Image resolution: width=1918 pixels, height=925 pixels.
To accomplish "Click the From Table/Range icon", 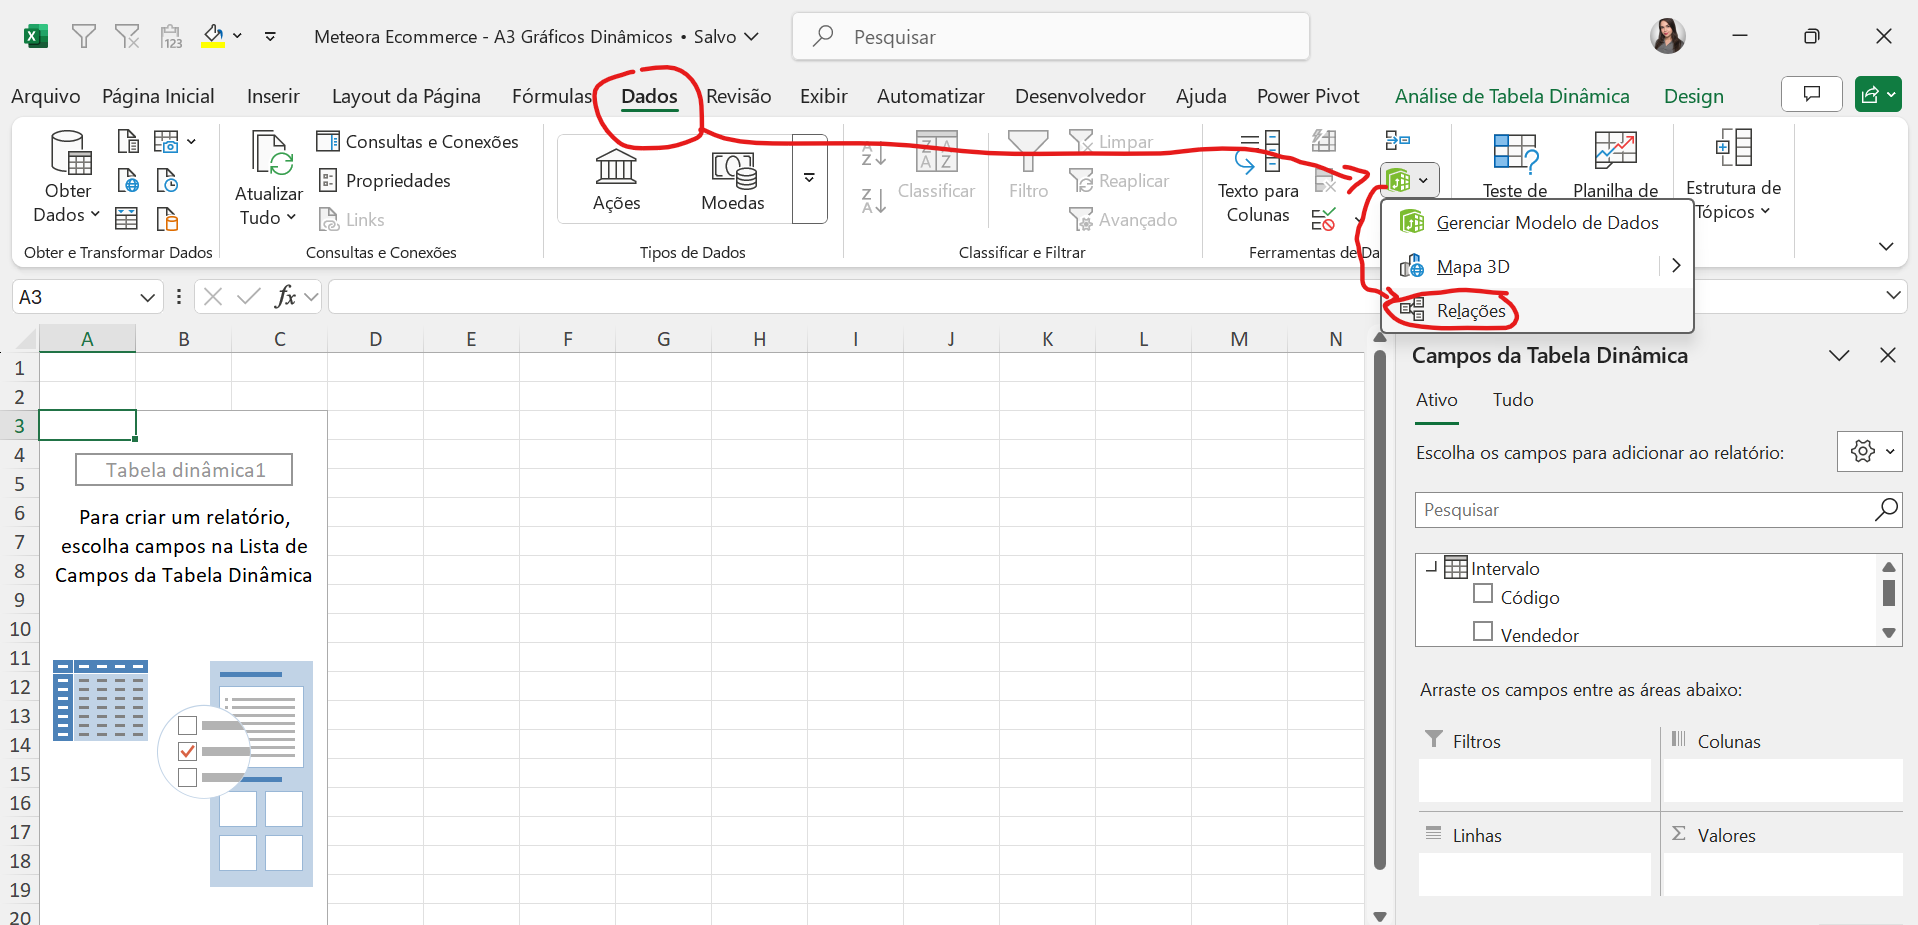I will (x=127, y=218).
